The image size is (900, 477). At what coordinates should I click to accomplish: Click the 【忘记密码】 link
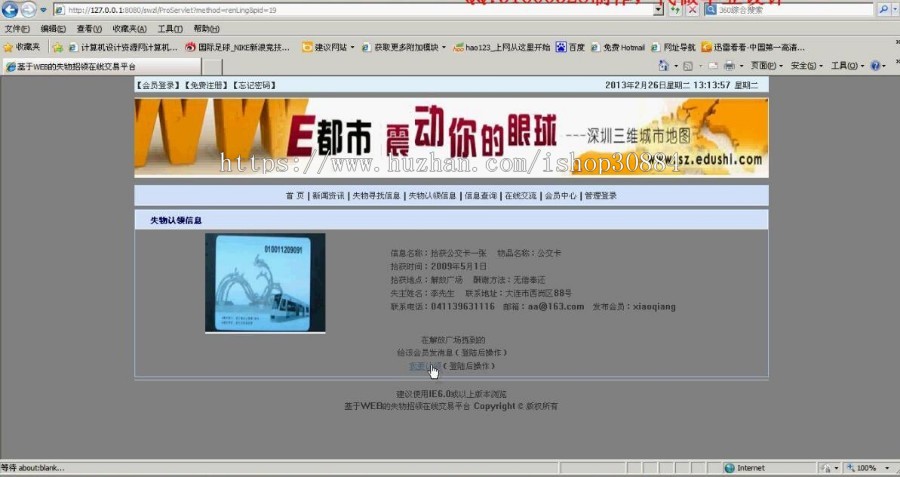pyautogui.click(x=254, y=85)
